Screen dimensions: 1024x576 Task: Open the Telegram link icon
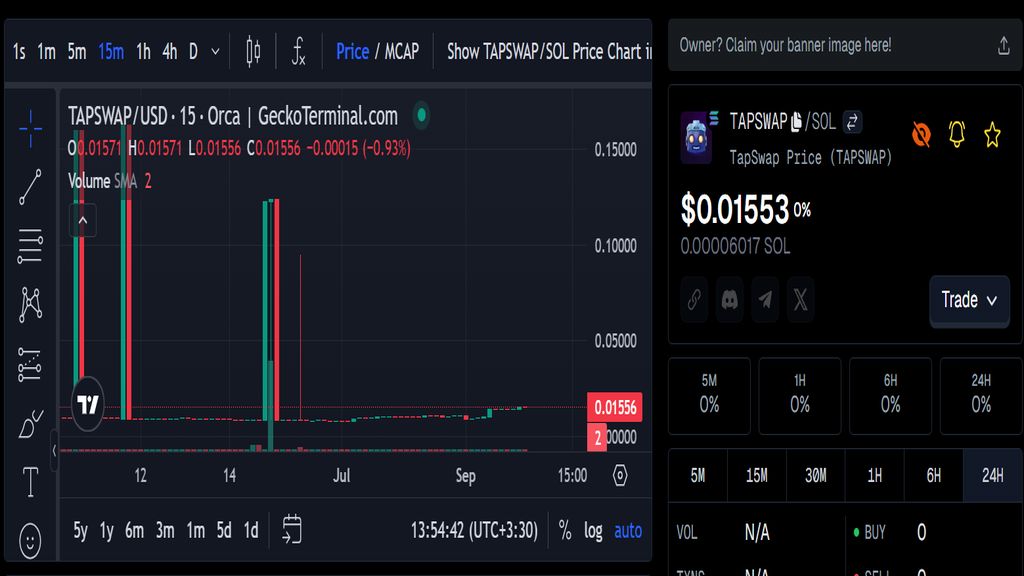coord(765,300)
